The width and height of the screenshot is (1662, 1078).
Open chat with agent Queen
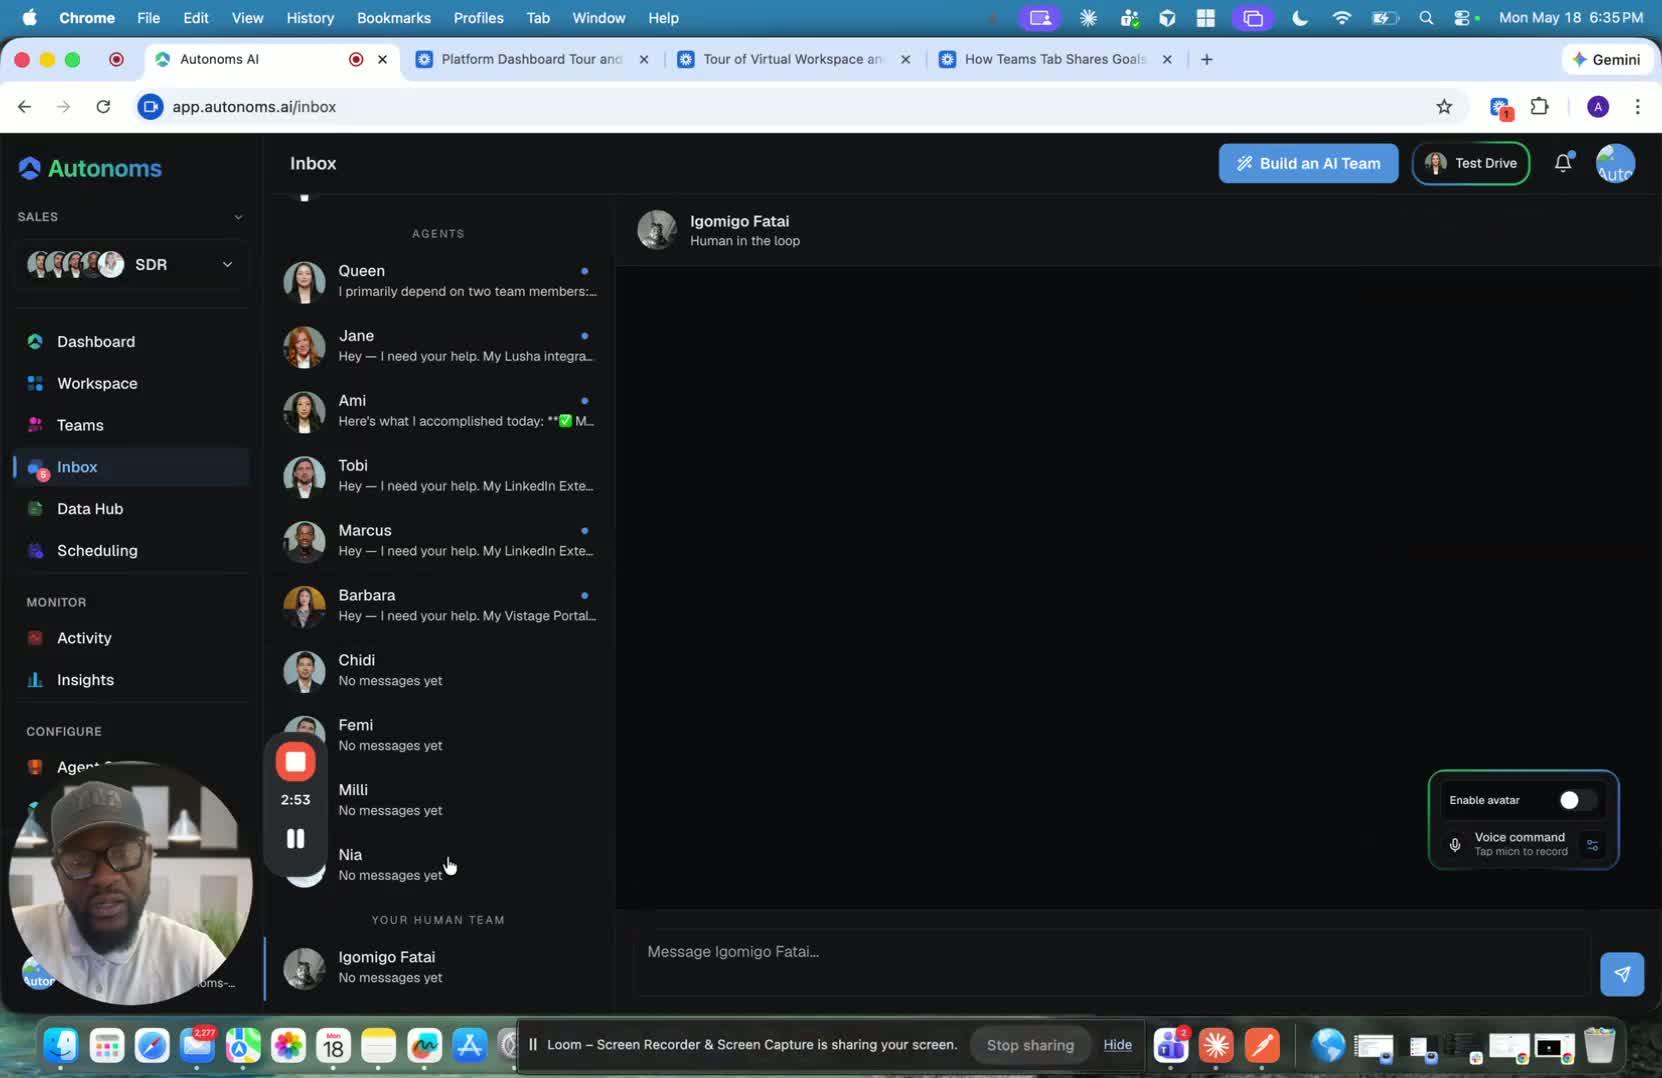click(440, 281)
